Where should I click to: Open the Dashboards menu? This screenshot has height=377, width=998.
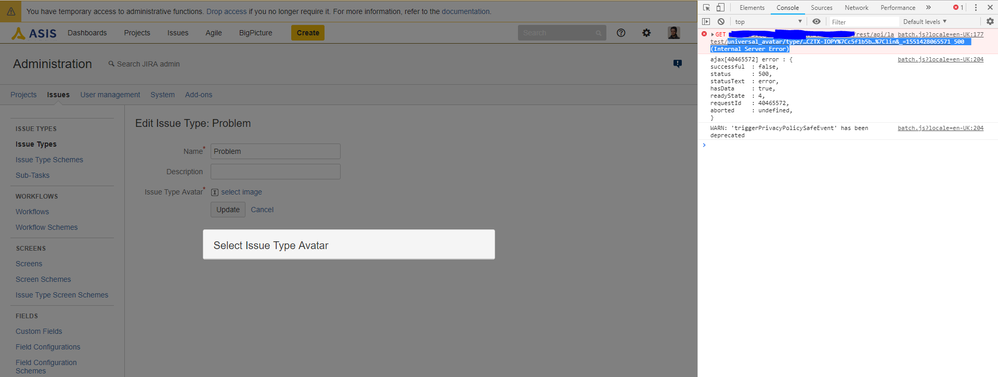click(87, 32)
